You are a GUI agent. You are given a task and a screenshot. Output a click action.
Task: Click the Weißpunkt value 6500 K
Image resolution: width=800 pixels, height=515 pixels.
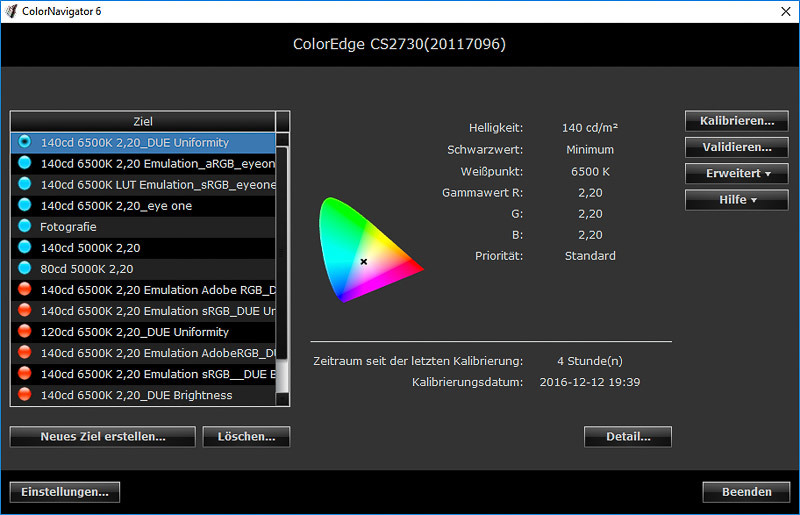[x=590, y=171]
